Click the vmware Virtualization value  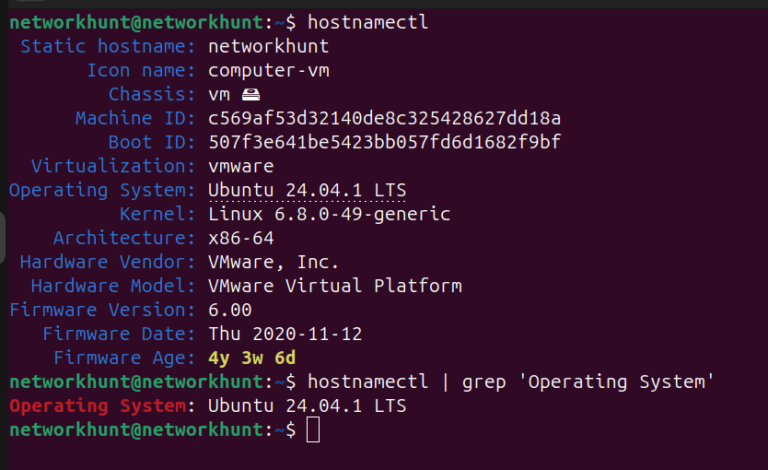241,166
